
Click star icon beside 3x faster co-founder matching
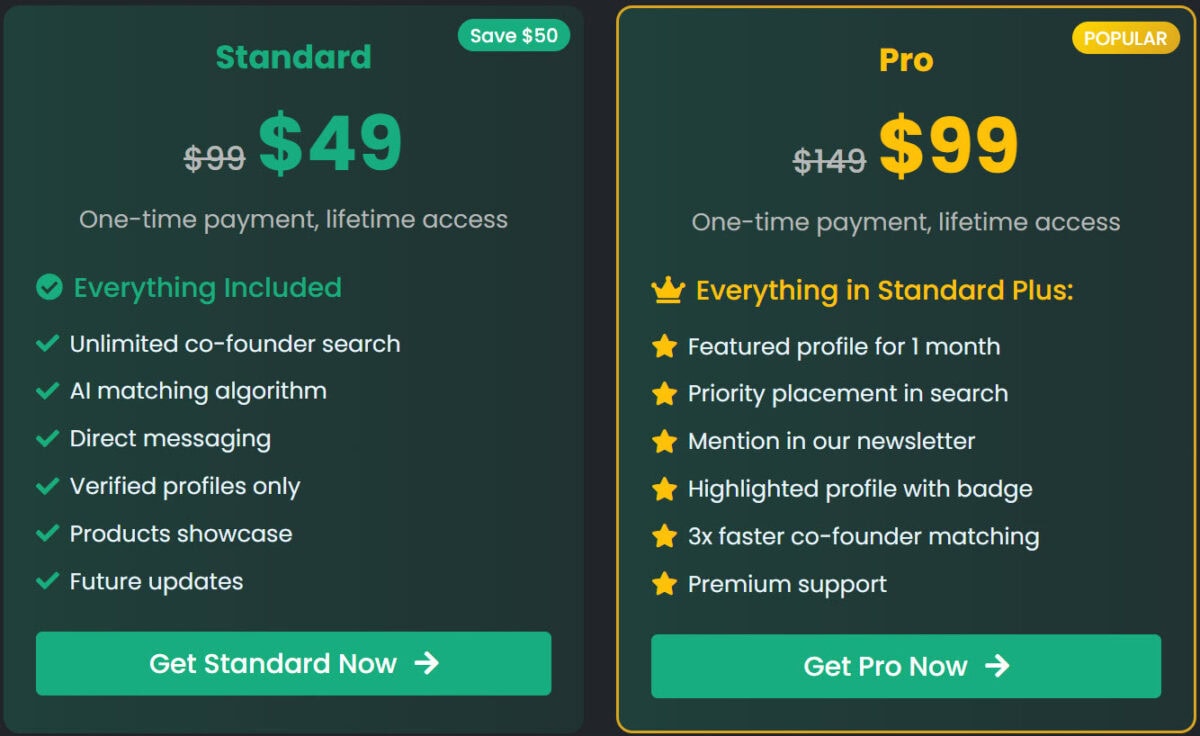coord(664,536)
